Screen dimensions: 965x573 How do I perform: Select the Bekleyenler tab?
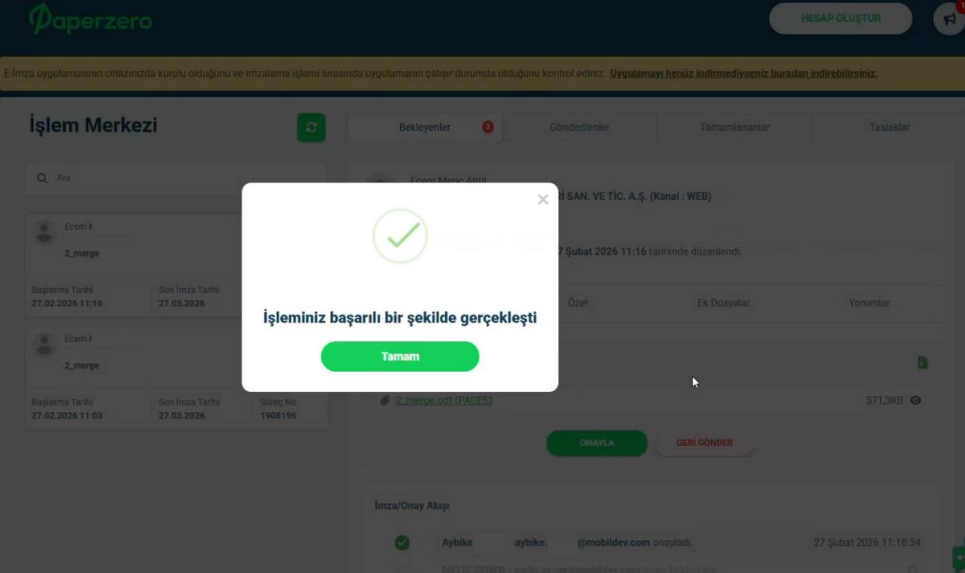(x=425, y=127)
